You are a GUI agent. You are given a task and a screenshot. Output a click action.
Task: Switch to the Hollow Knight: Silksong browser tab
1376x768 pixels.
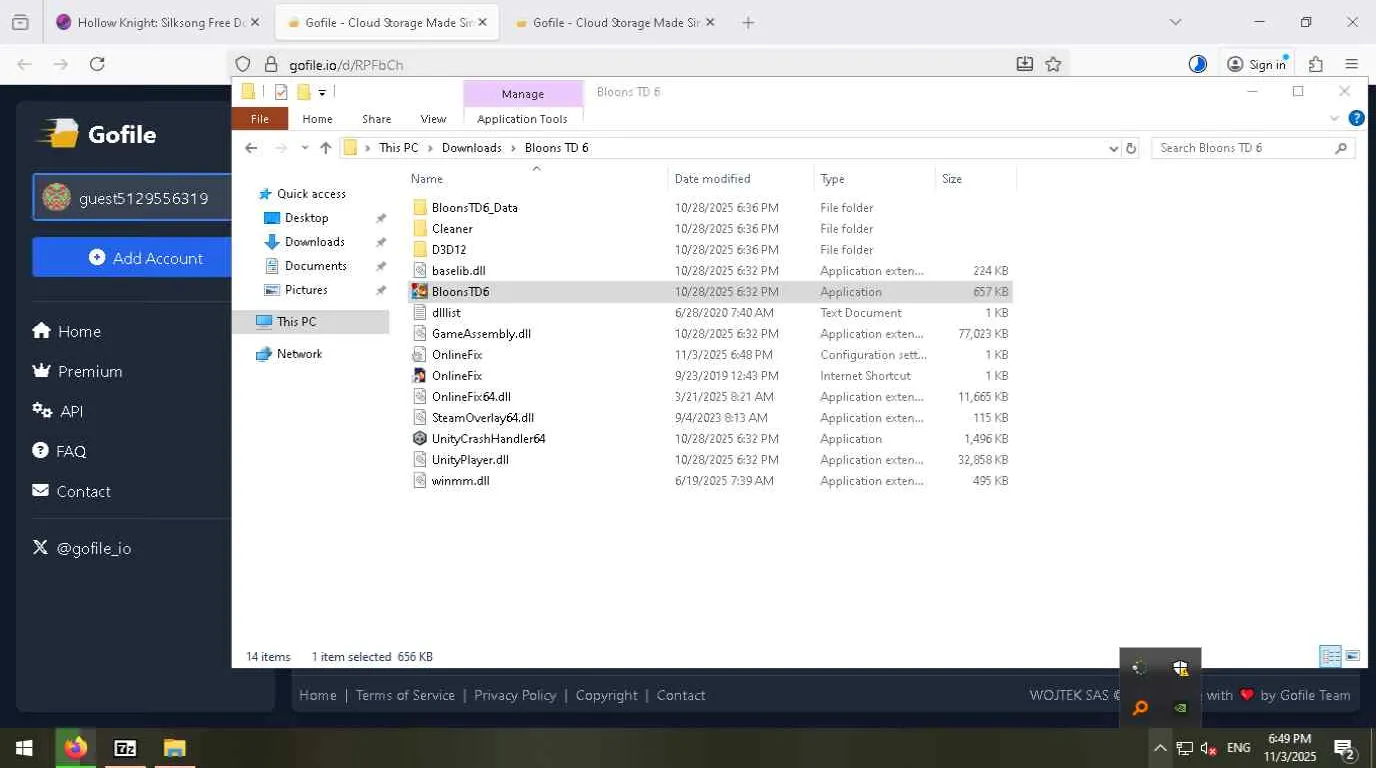pyautogui.click(x=157, y=22)
